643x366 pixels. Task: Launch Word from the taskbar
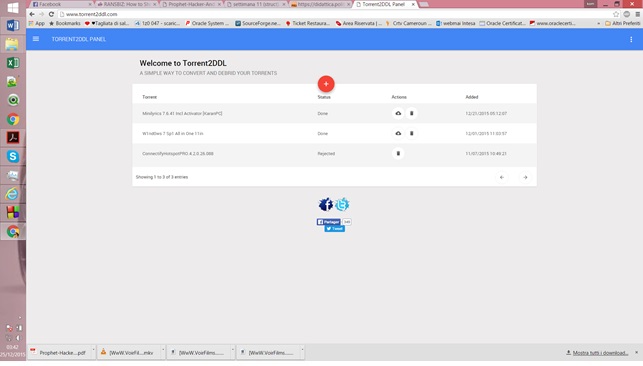point(13,25)
